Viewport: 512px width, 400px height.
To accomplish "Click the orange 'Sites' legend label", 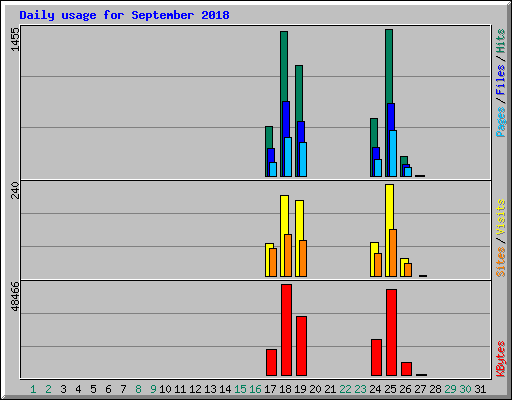I will [x=501, y=262].
